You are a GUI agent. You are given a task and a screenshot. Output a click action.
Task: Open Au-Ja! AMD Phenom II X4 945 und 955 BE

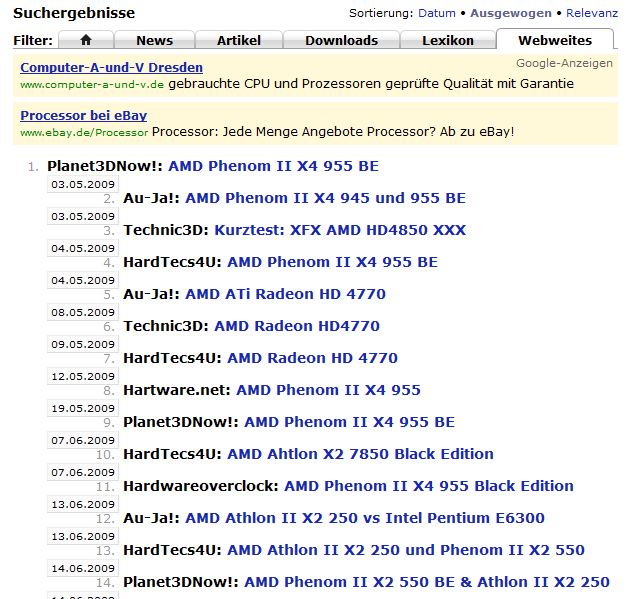325,198
